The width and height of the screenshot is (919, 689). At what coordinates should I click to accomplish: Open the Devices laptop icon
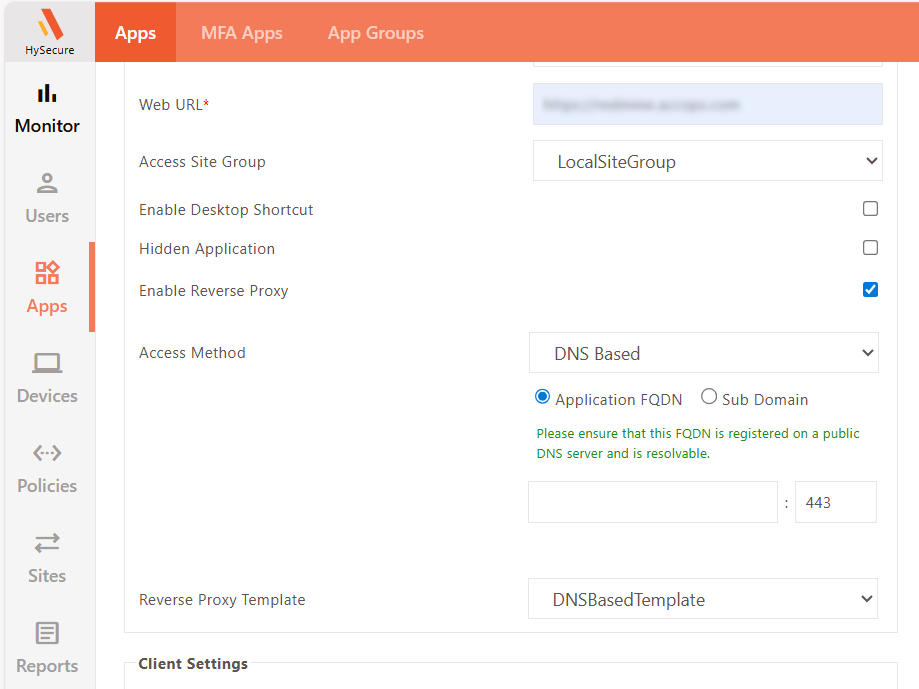[47, 364]
